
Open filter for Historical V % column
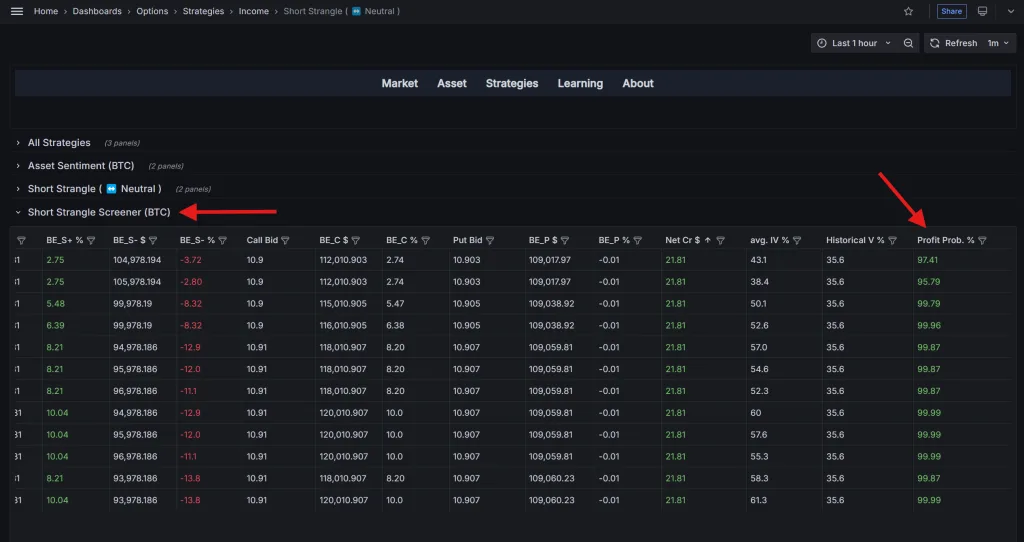pos(892,240)
